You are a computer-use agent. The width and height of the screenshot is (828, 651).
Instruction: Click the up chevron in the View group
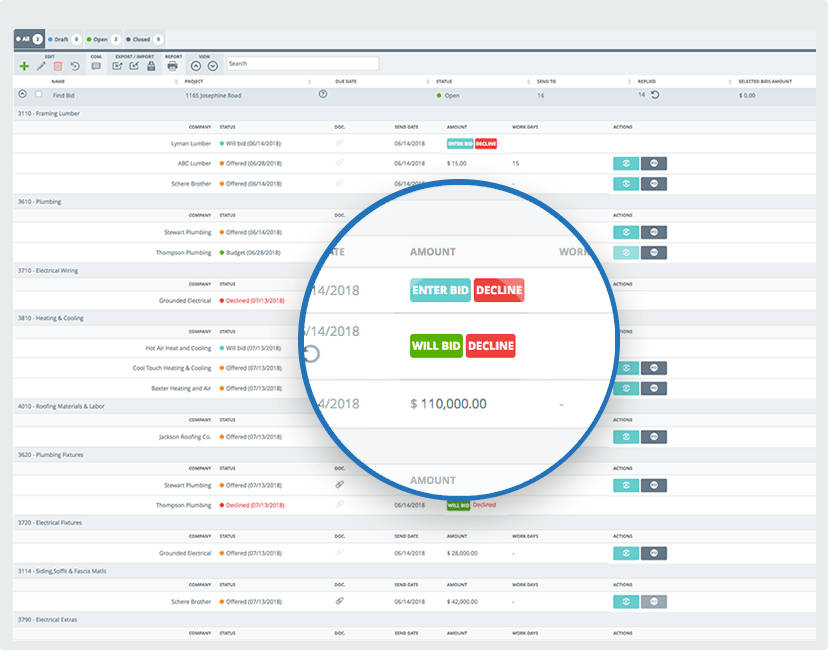click(194, 65)
